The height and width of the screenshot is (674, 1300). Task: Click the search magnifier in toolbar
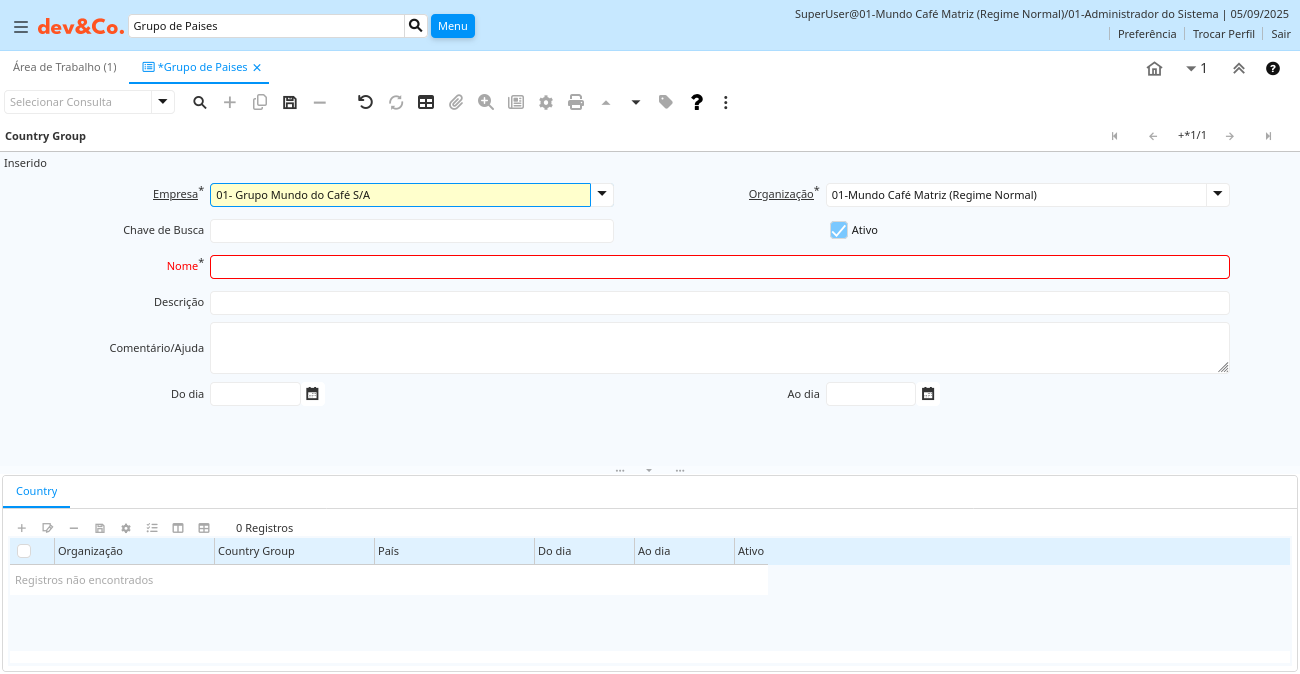[200, 102]
